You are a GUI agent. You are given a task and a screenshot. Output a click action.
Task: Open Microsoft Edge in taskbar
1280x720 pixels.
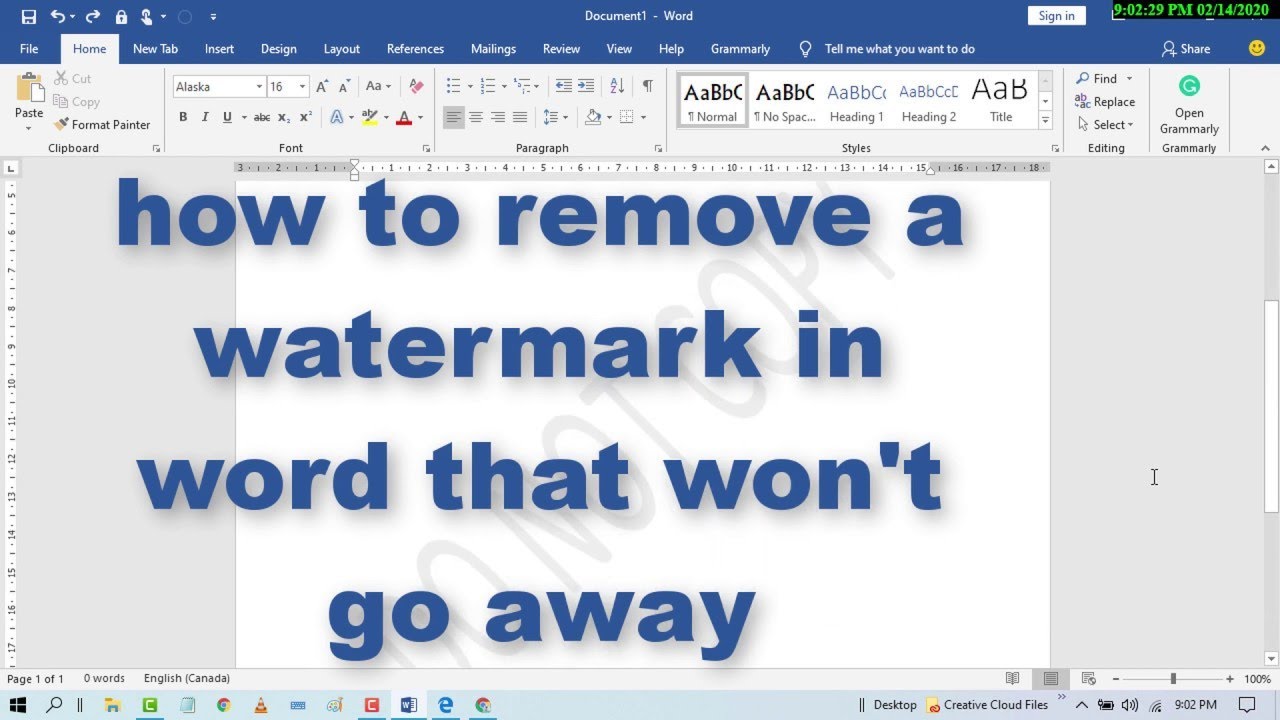click(446, 705)
